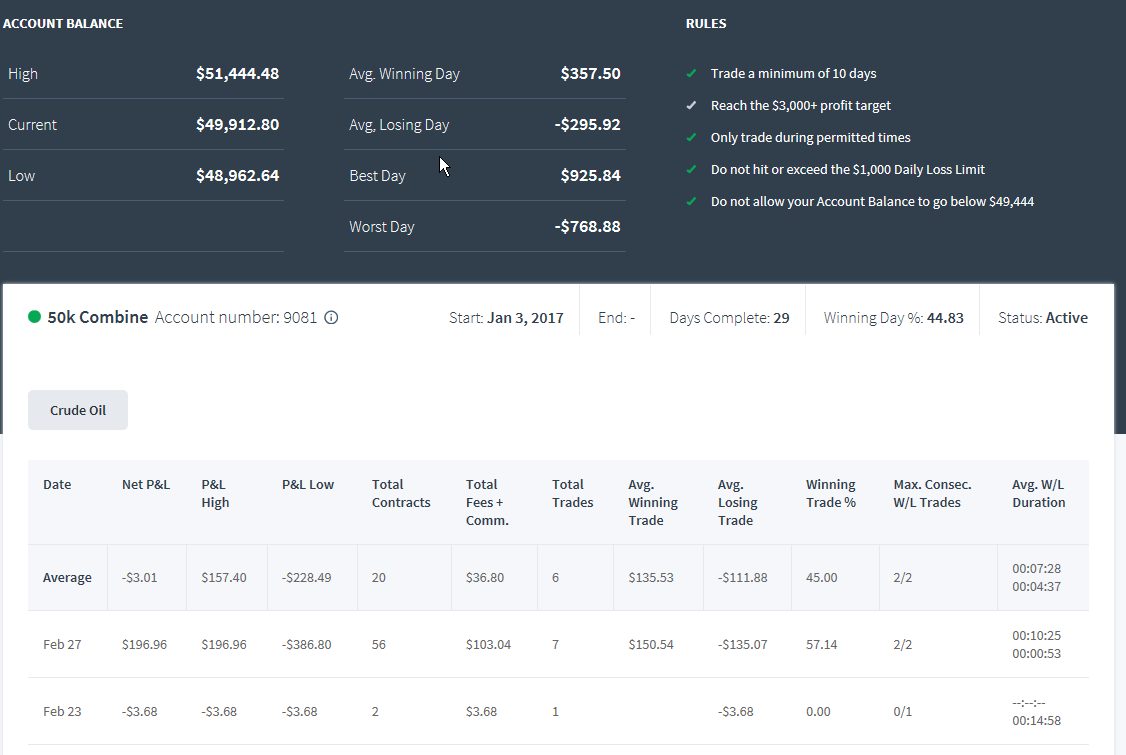Click checkmark beside Daily Loss Limit rule
Viewport: 1126px width, 755px height.
coord(692,170)
